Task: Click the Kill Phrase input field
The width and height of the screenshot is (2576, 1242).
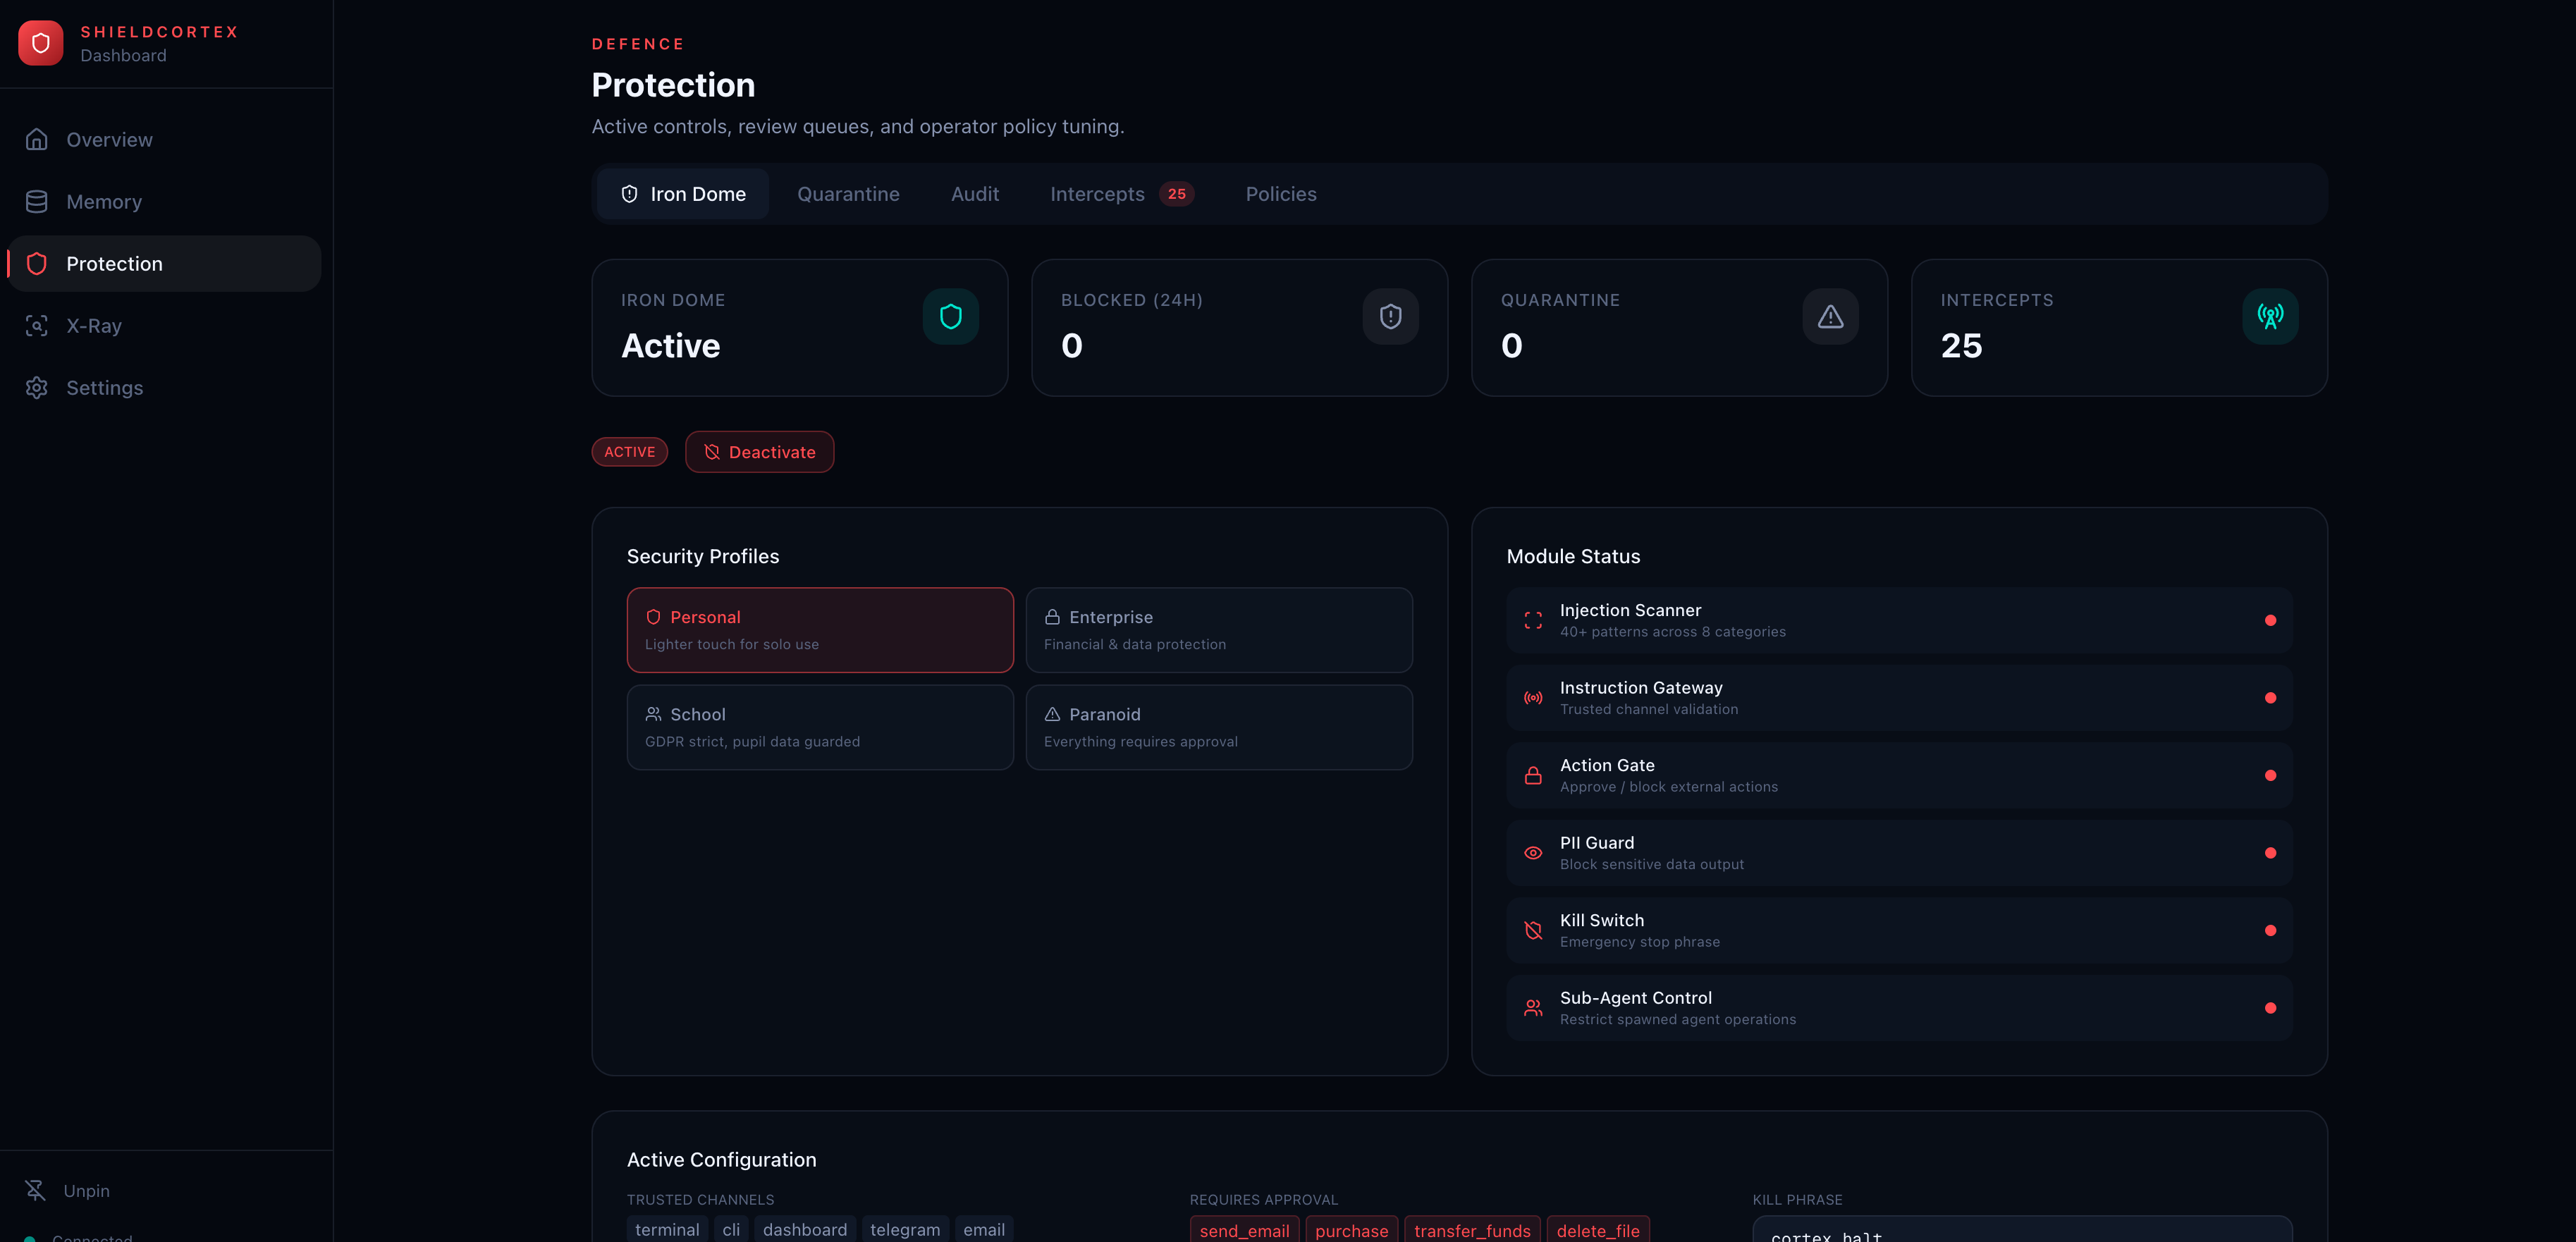Action: coord(2022,1230)
